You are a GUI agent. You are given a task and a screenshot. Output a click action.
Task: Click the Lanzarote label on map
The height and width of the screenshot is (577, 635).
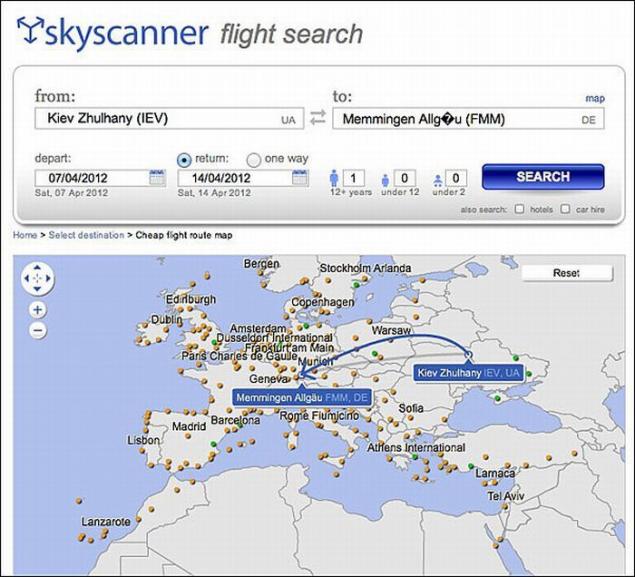click(x=106, y=522)
